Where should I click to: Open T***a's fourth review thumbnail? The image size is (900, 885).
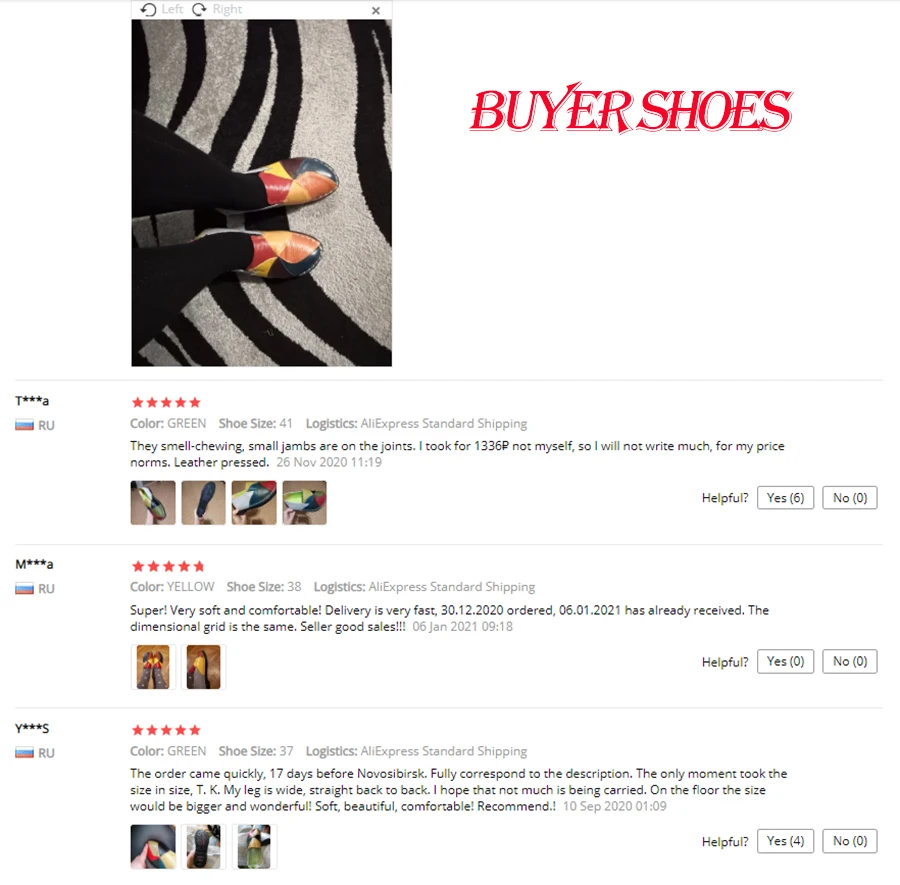[x=304, y=503]
